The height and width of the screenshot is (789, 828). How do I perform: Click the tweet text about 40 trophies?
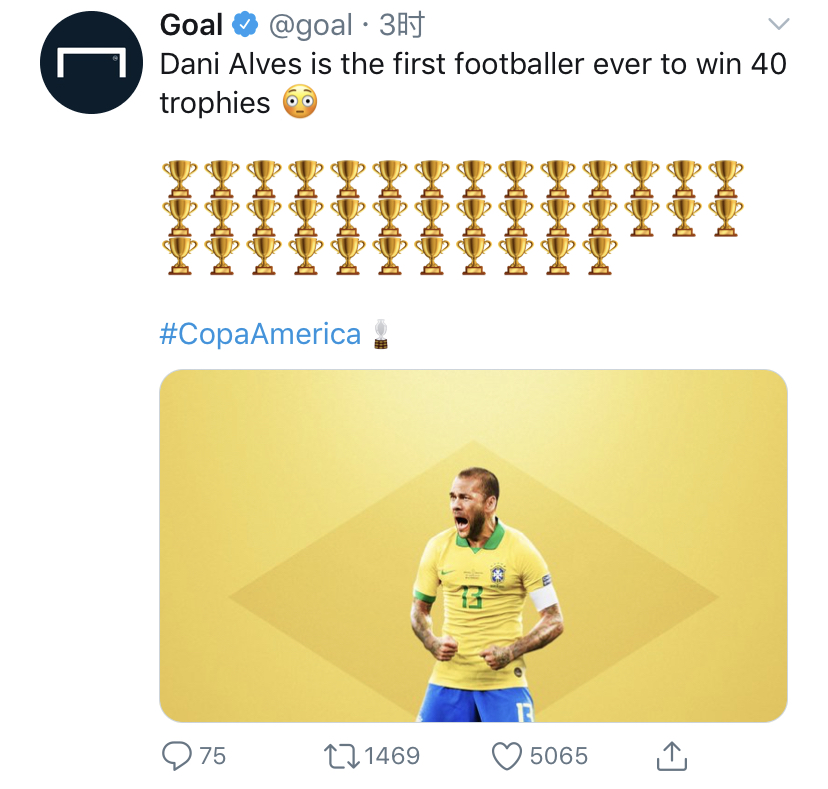(x=472, y=64)
